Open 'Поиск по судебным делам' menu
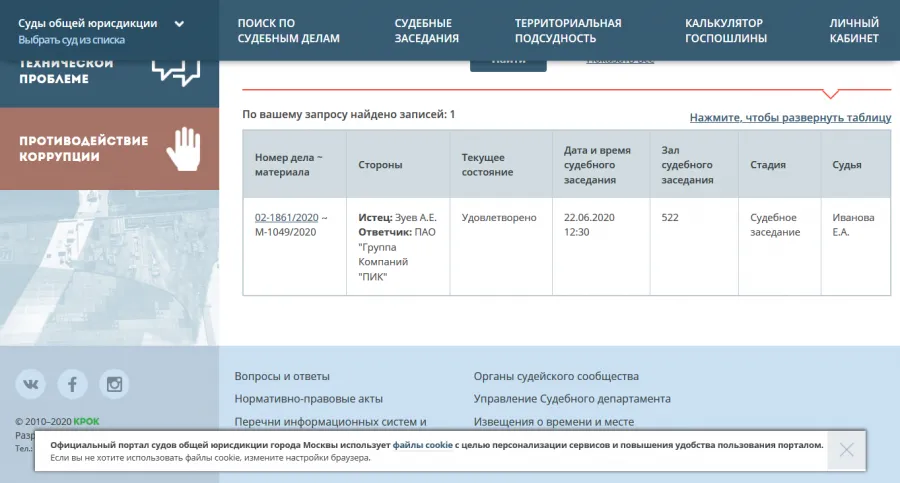Image resolution: width=900 pixels, height=483 pixels. point(289,30)
